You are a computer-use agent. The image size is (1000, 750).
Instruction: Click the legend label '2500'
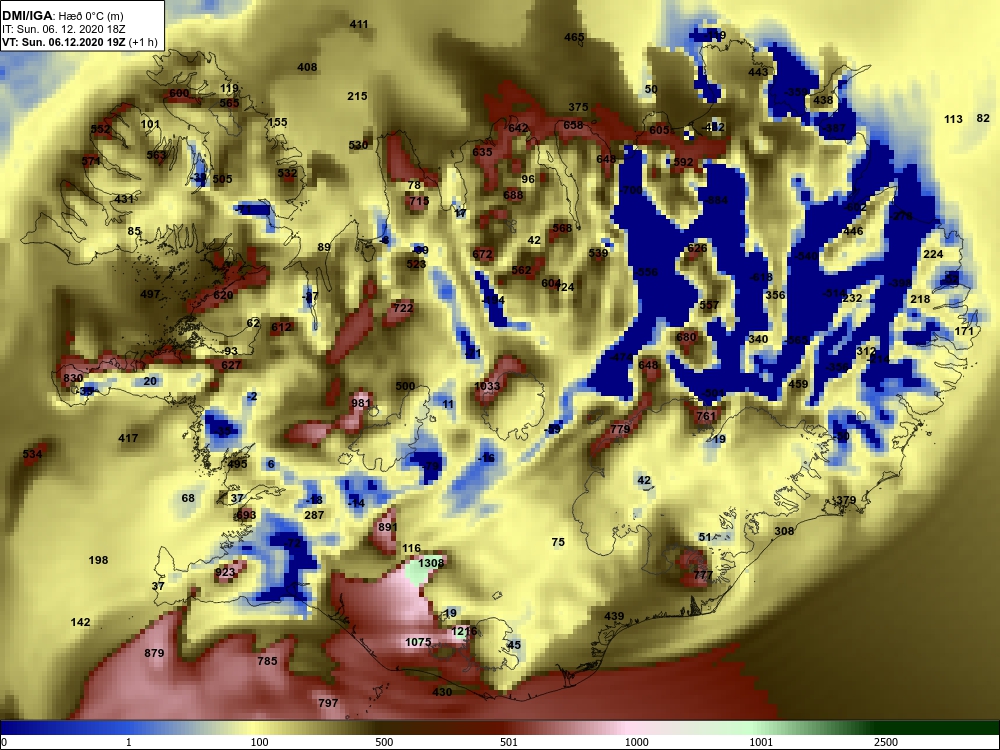pyautogui.click(x=885, y=742)
